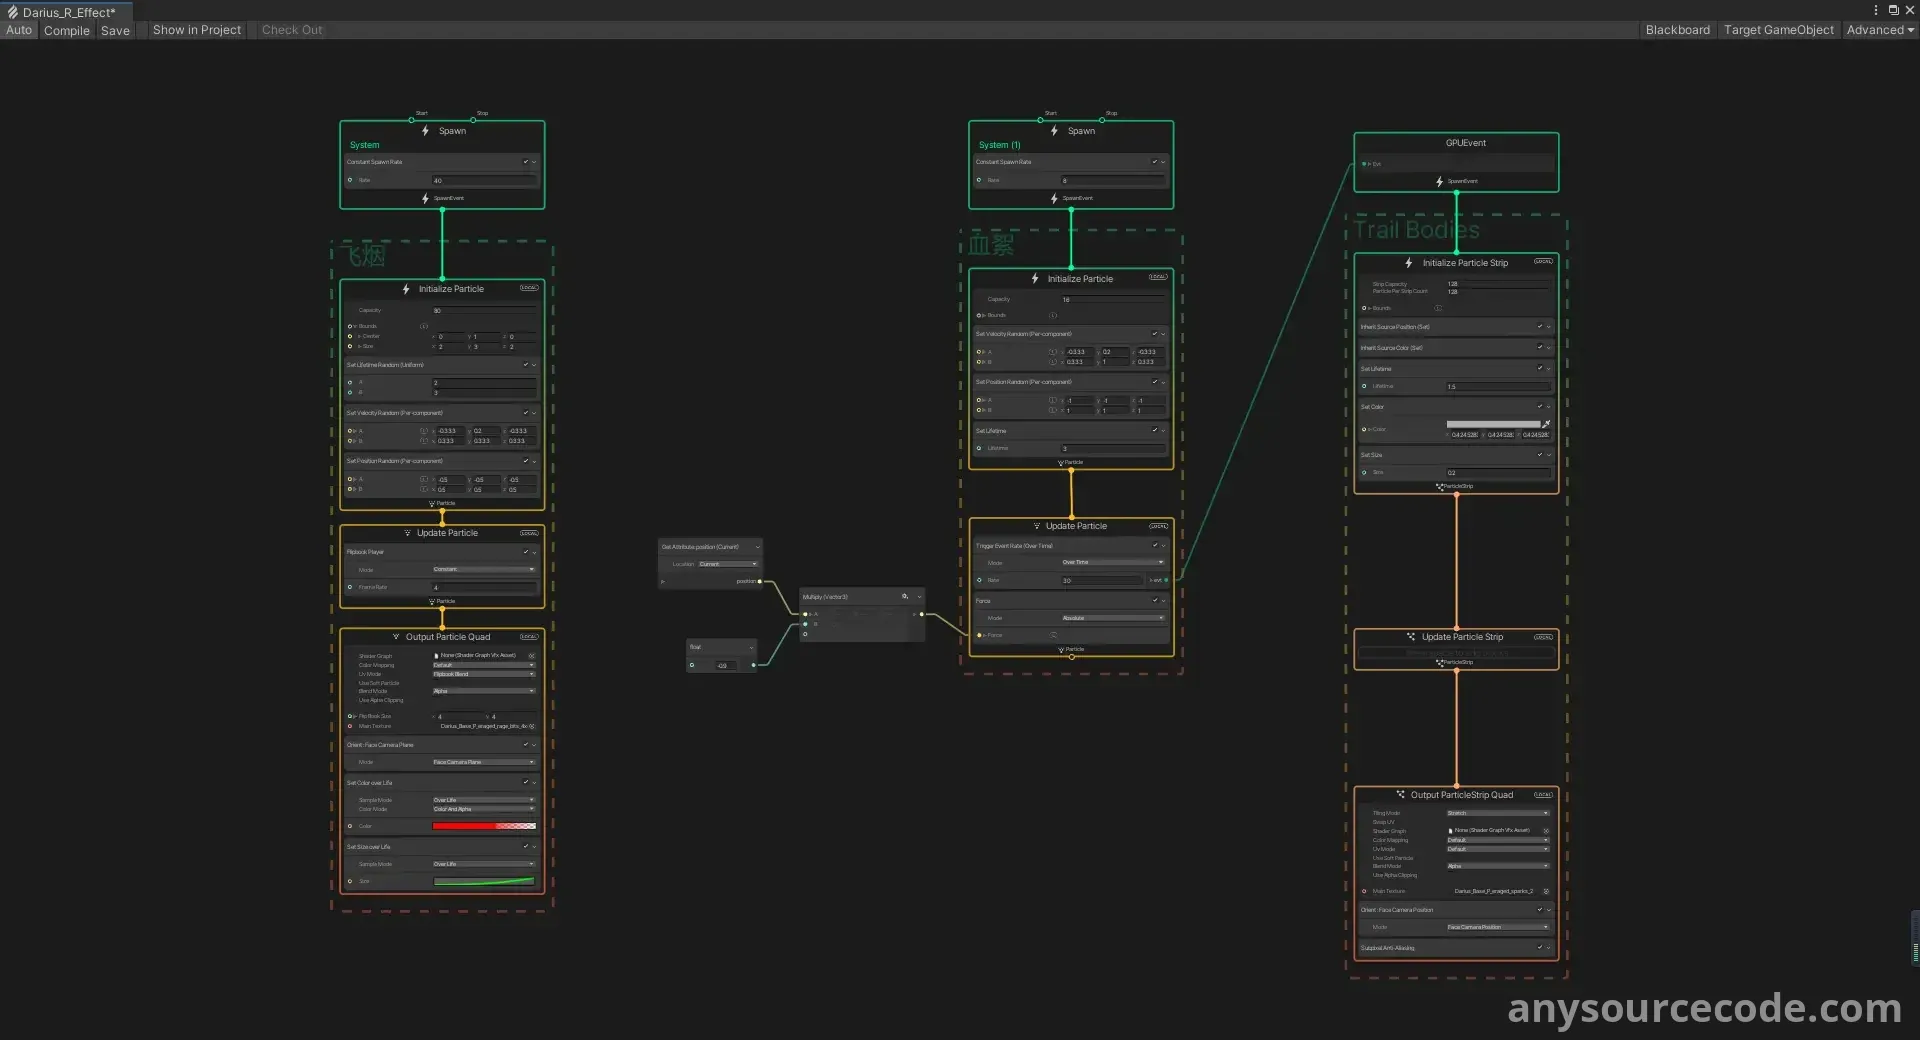Open Trigger Event Rate Mode dropdown showing Over Time
This screenshot has width=1920, height=1040.
click(1112, 563)
